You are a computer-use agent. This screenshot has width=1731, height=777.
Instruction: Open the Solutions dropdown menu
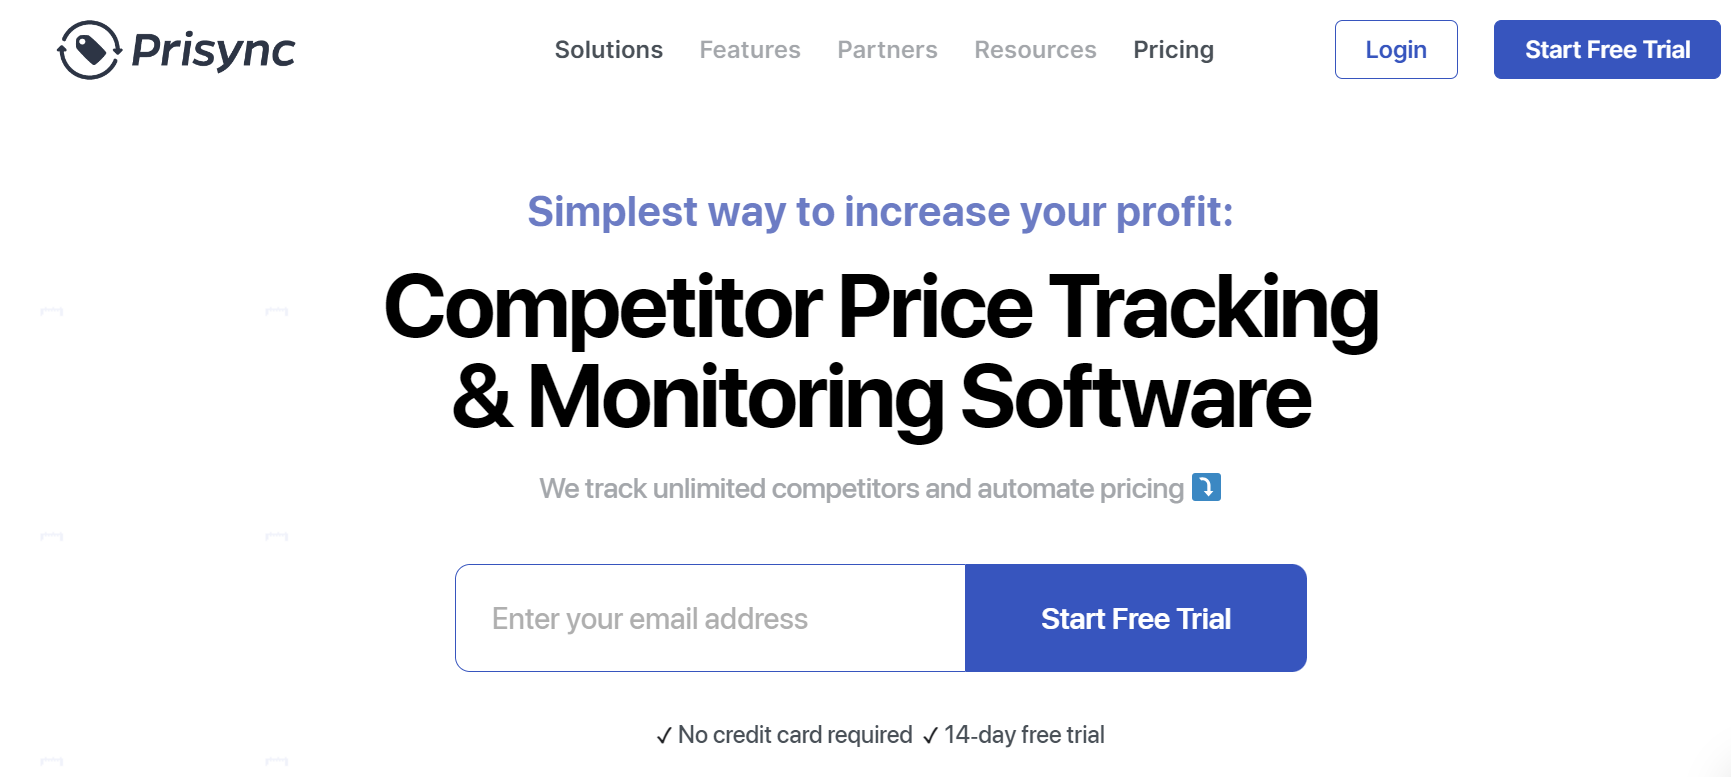coord(608,49)
